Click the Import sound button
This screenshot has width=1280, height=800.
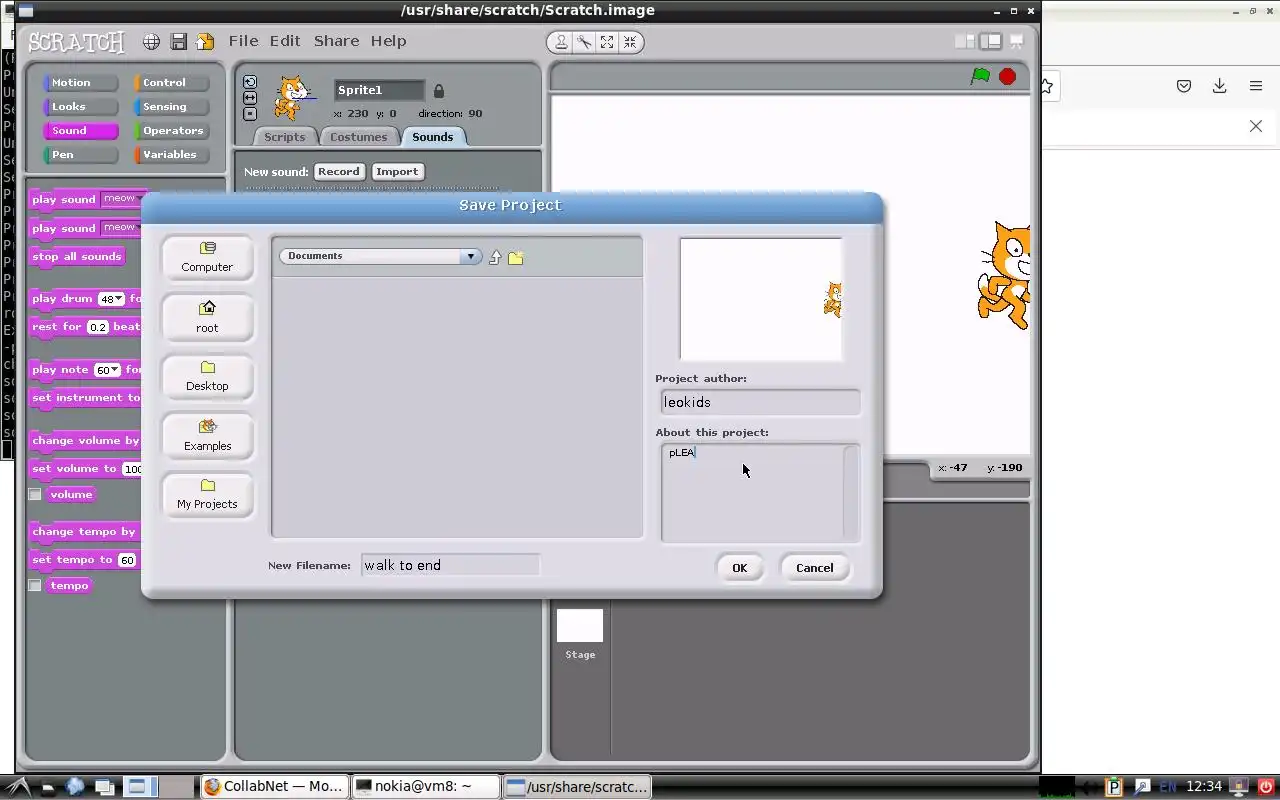(x=397, y=172)
